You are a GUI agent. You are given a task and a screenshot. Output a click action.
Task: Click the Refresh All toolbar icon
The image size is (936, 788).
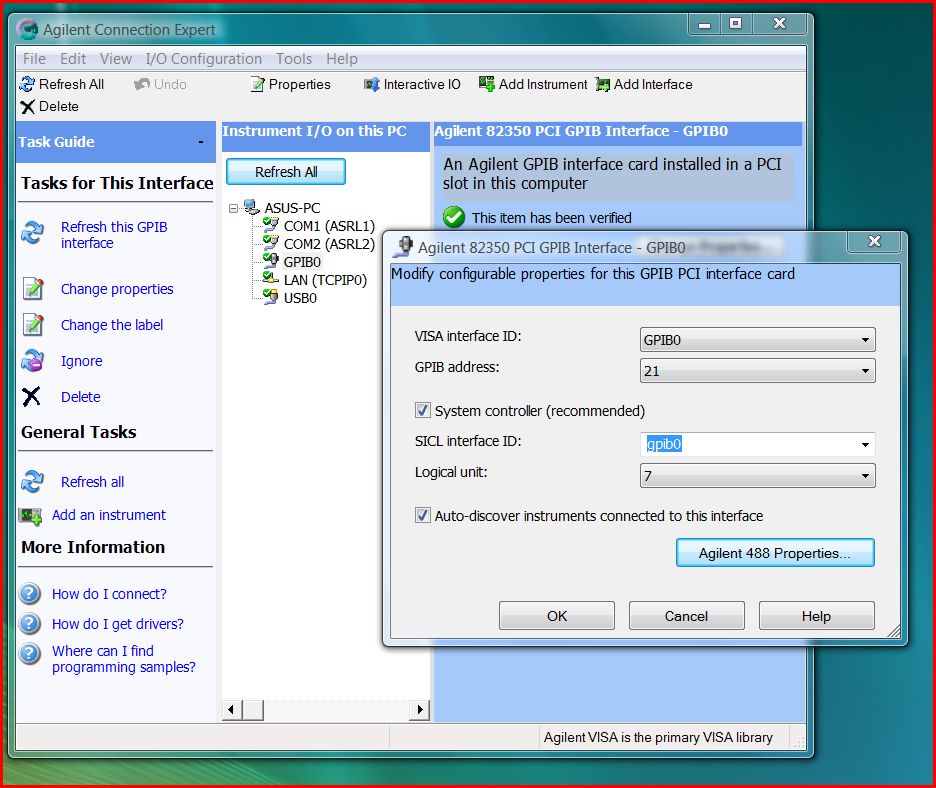(27, 85)
